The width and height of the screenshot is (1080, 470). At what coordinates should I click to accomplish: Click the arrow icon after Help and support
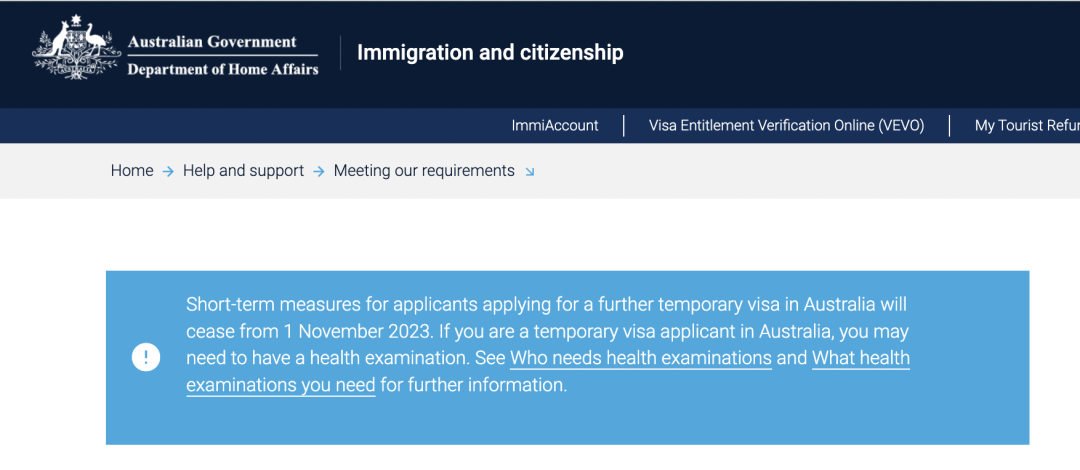(319, 172)
